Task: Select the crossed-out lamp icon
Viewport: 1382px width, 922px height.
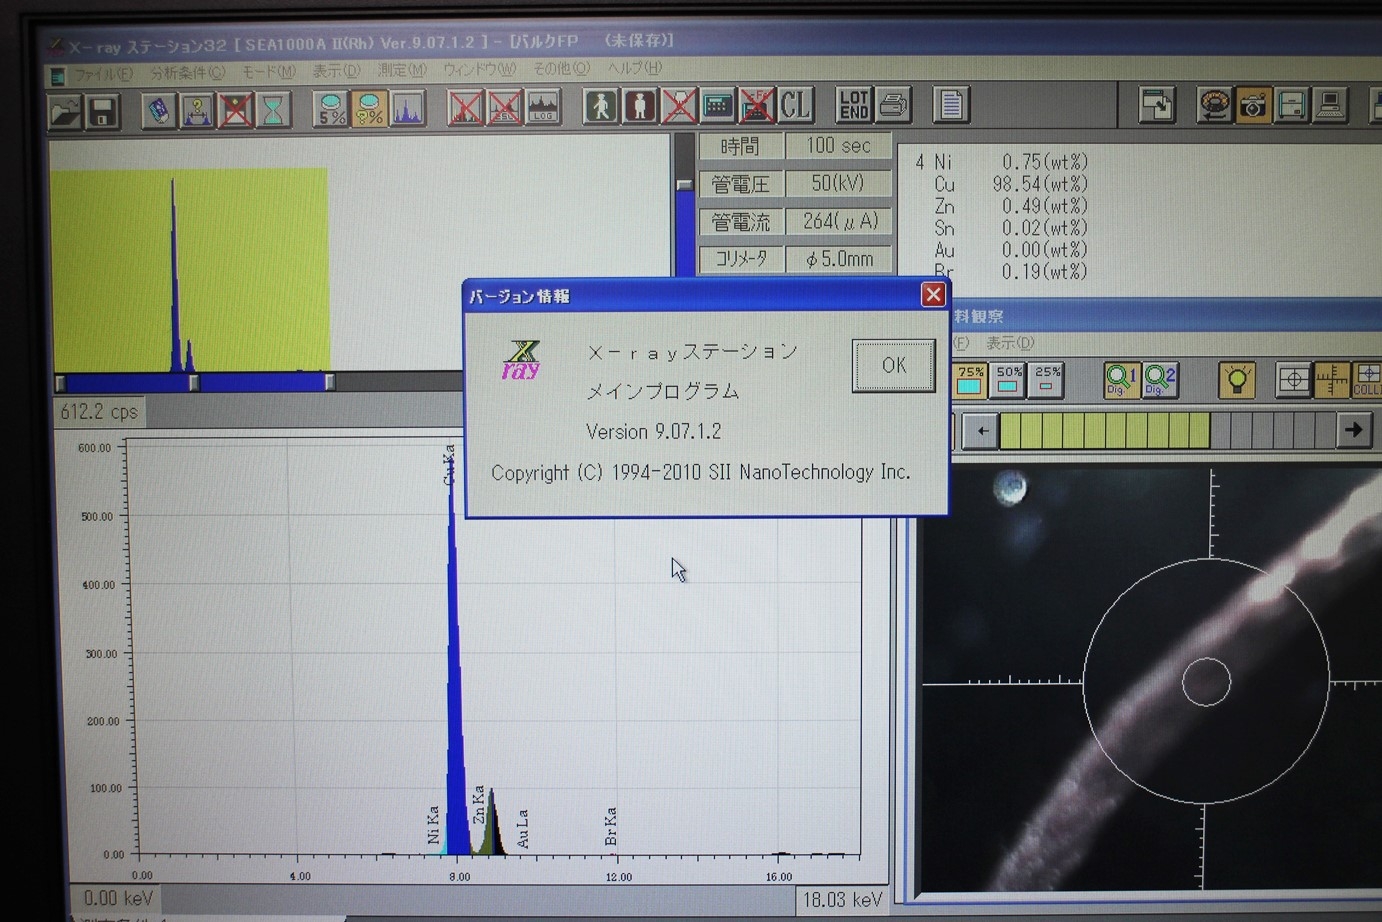Action: point(679,106)
